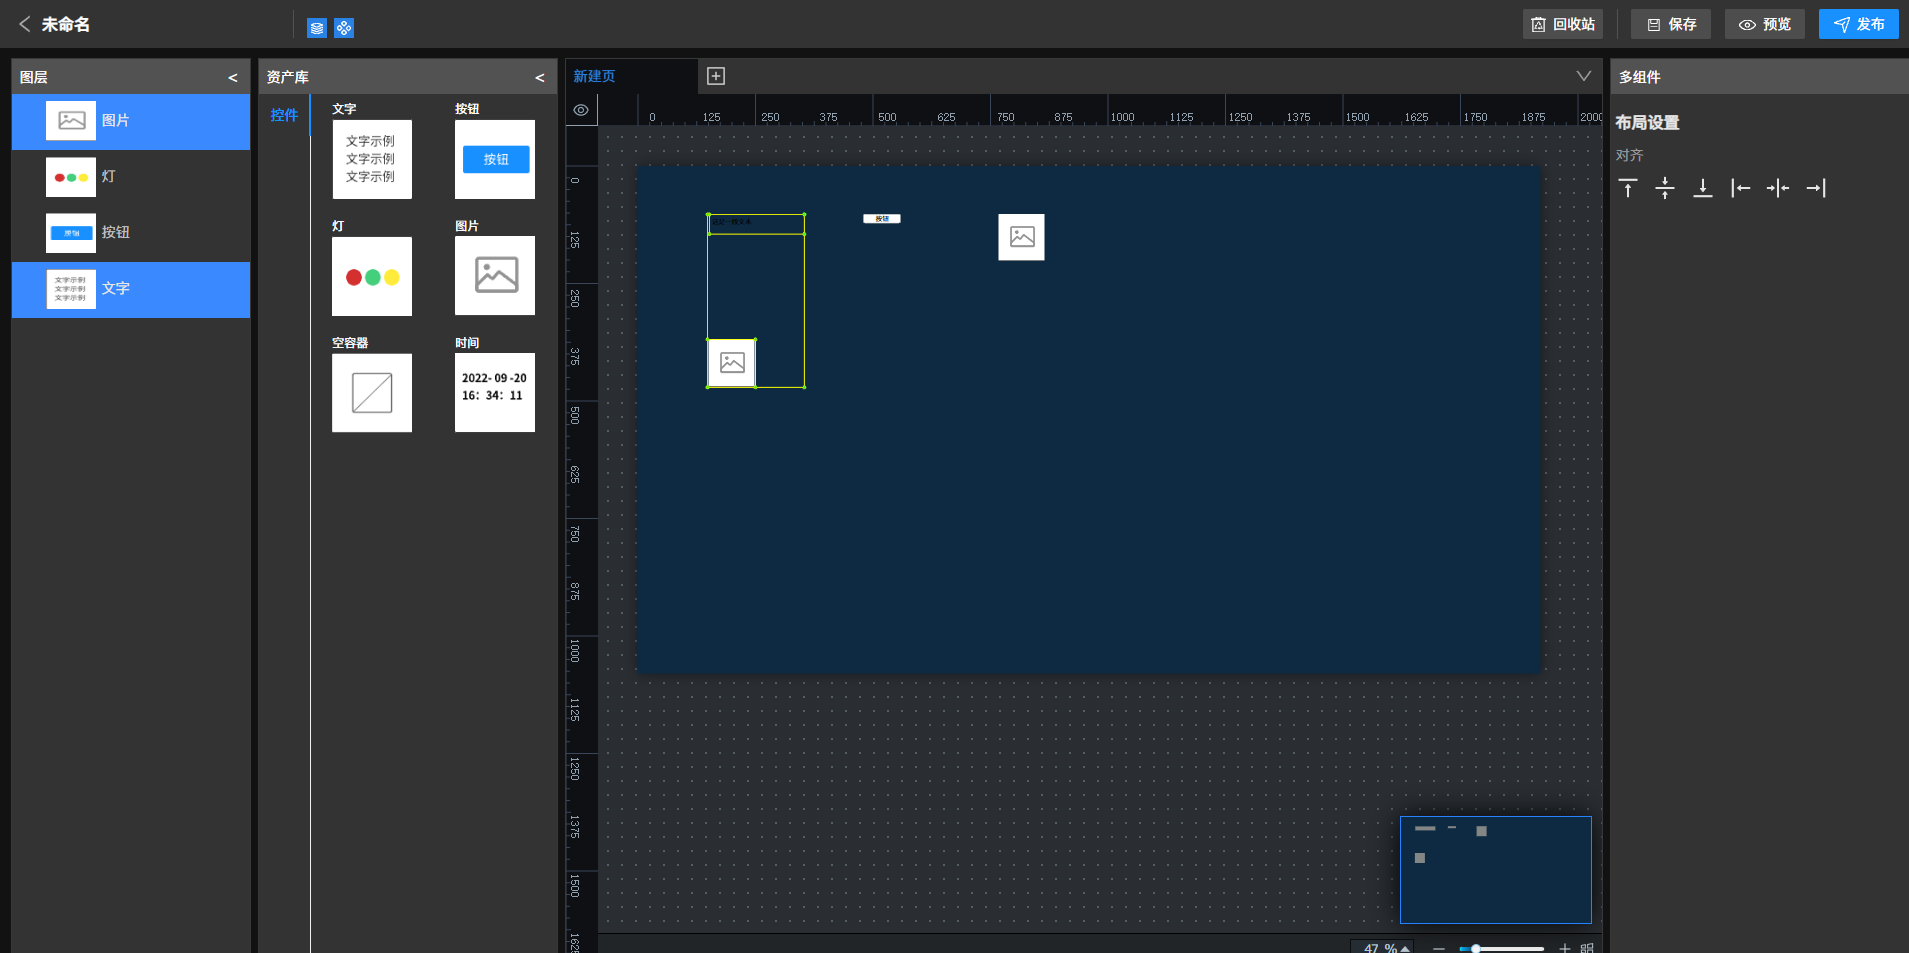Image resolution: width=1909 pixels, height=953 pixels.
Task: Expand the page list dropdown chevron
Action: tap(1584, 76)
